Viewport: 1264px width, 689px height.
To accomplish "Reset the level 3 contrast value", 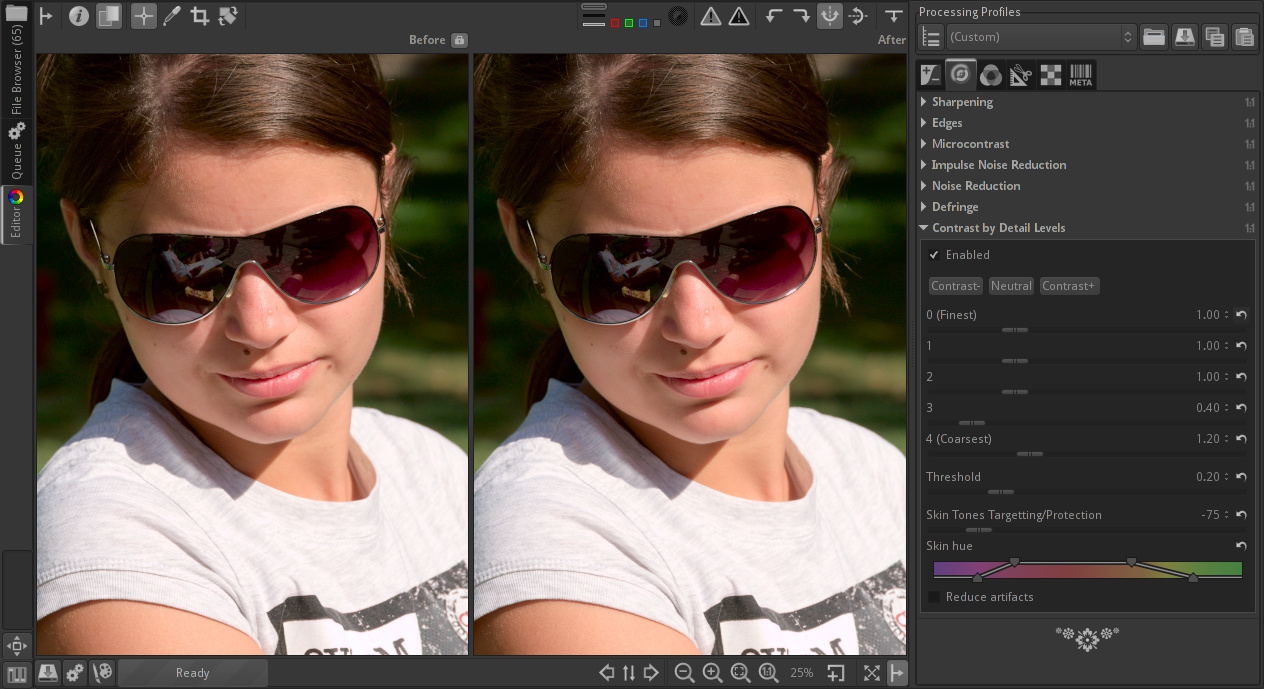I will pos(1241,408).
